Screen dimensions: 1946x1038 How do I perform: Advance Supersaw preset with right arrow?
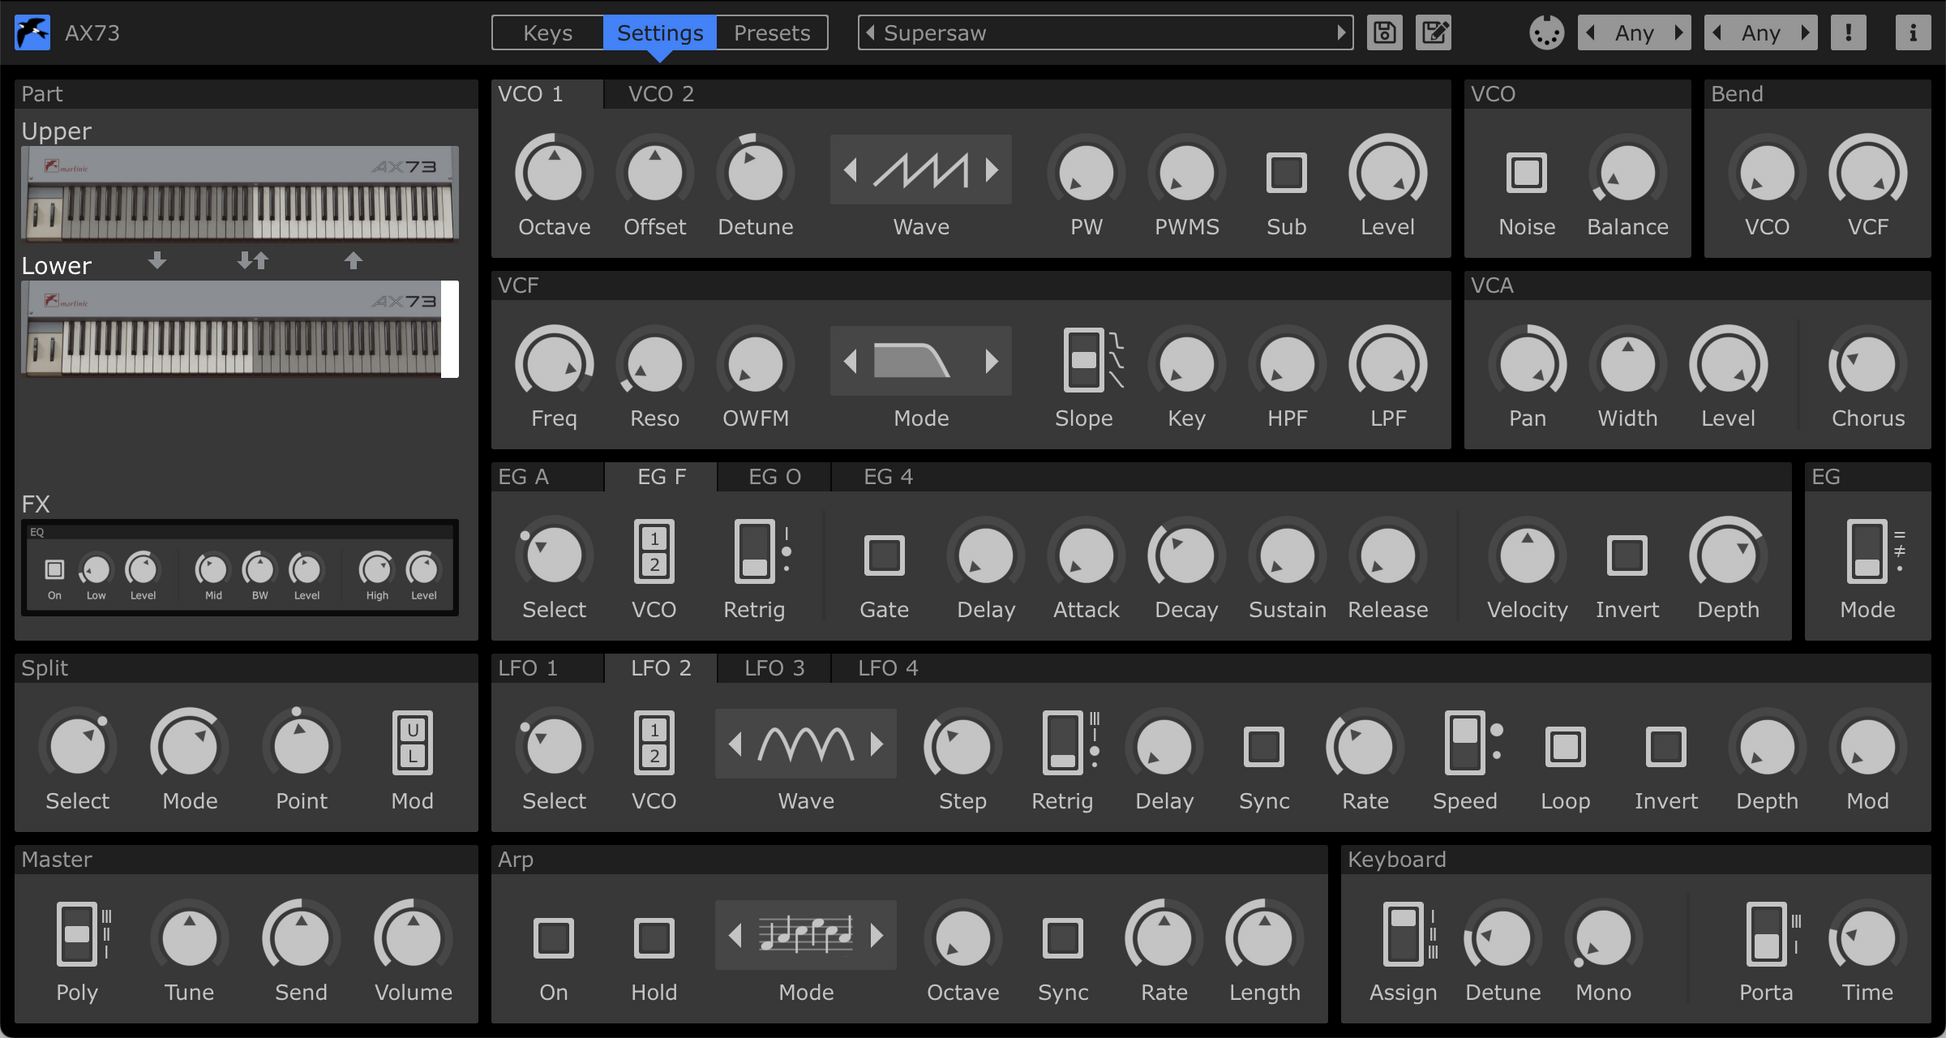coord(1341,33)
